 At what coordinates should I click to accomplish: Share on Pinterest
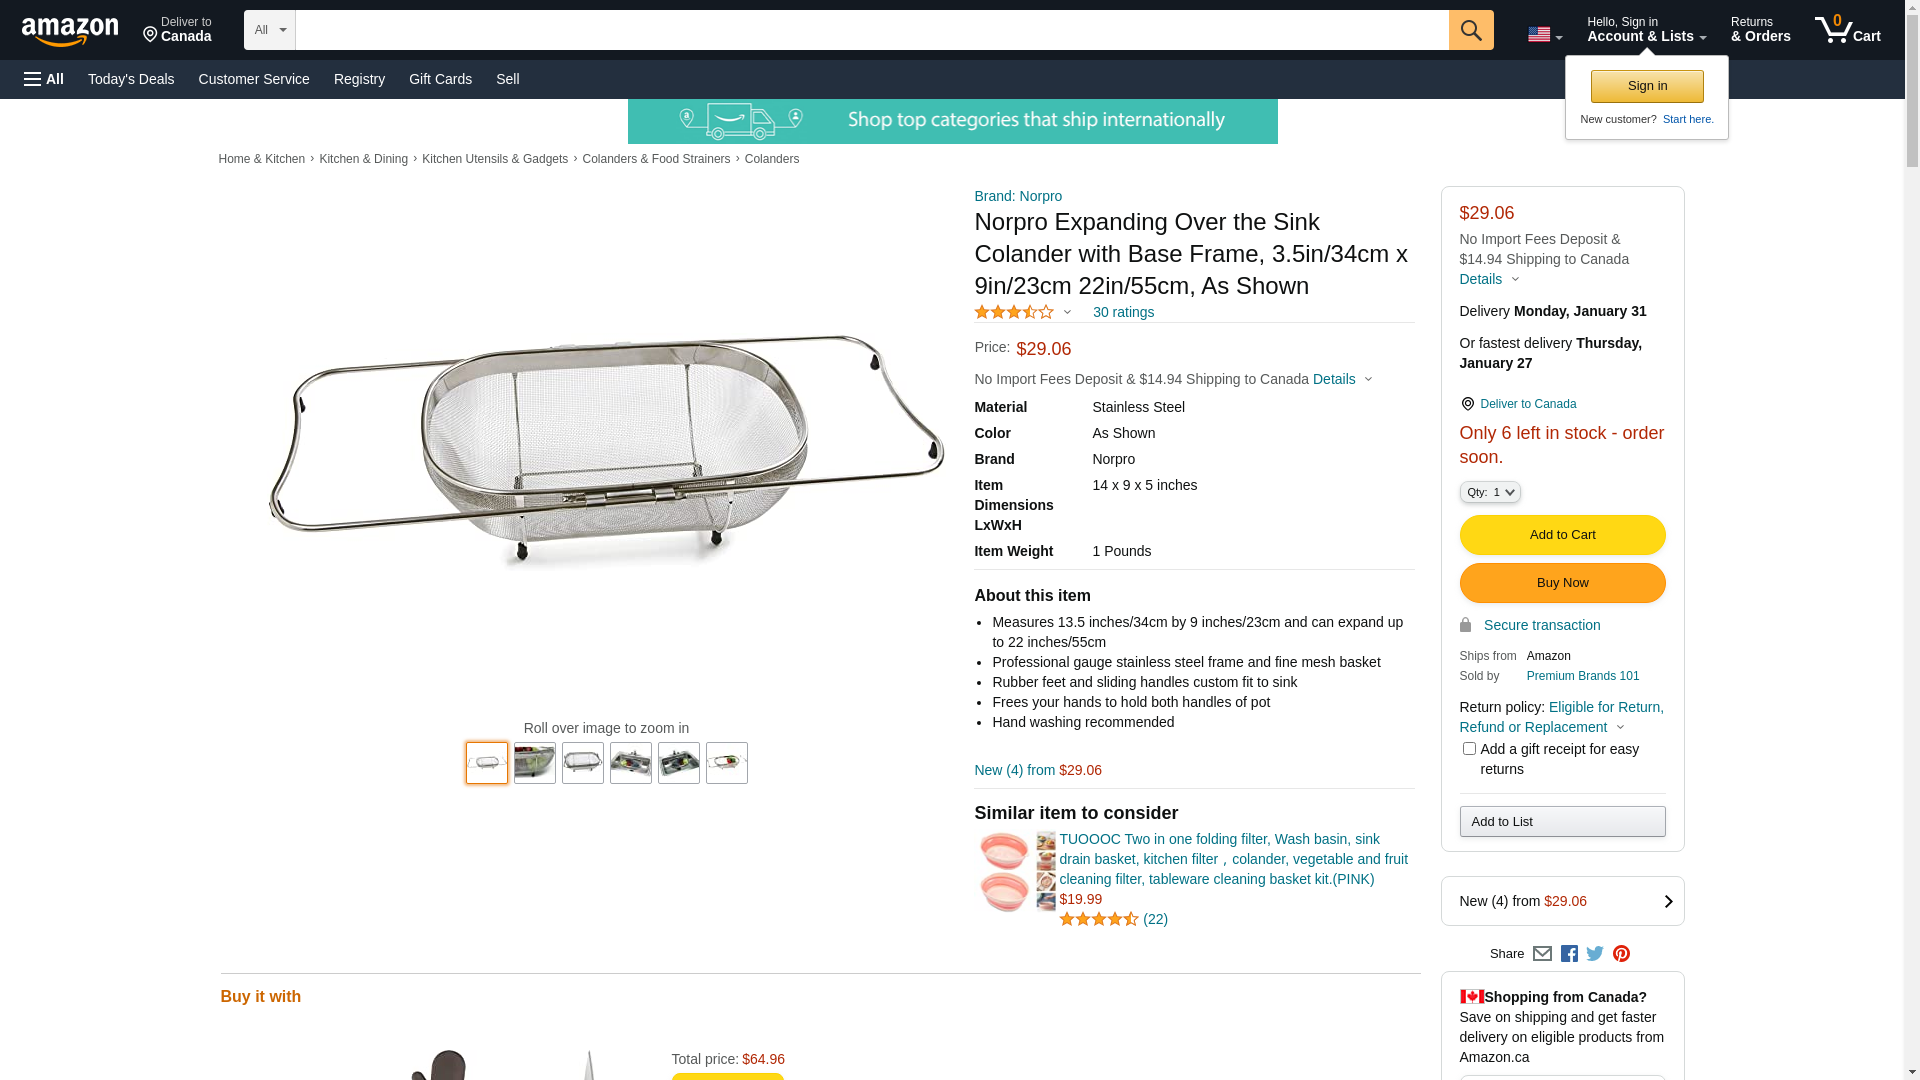[x=1621, y=954]
